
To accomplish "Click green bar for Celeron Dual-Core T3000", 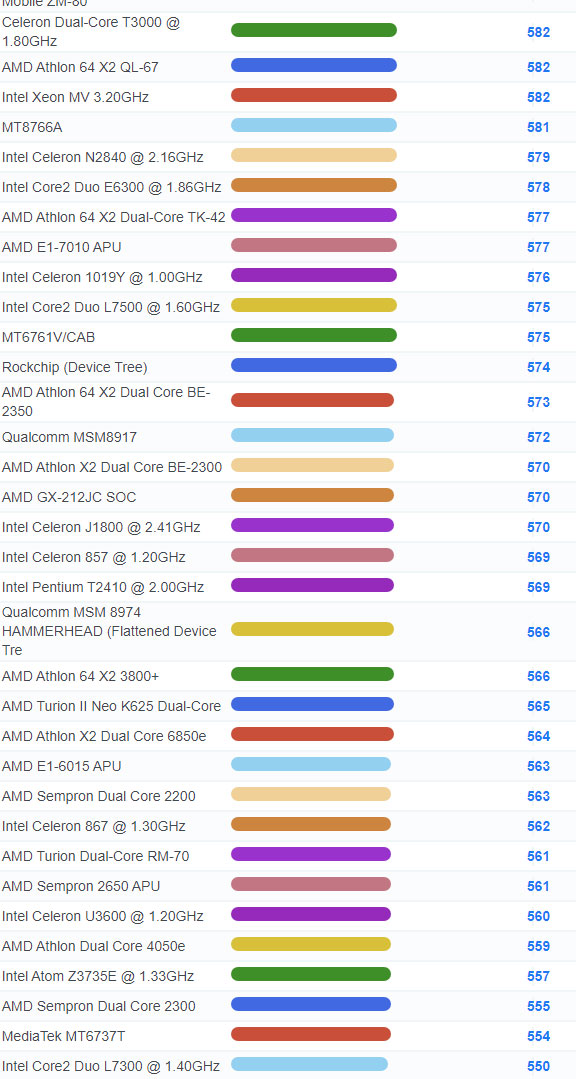I will (314, 30).
